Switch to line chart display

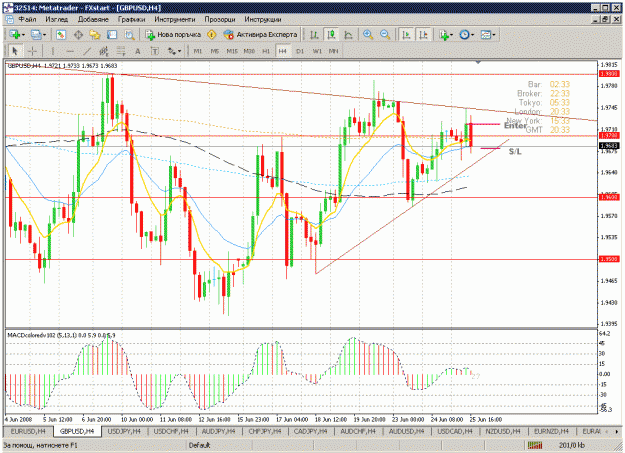pos(348,35)
